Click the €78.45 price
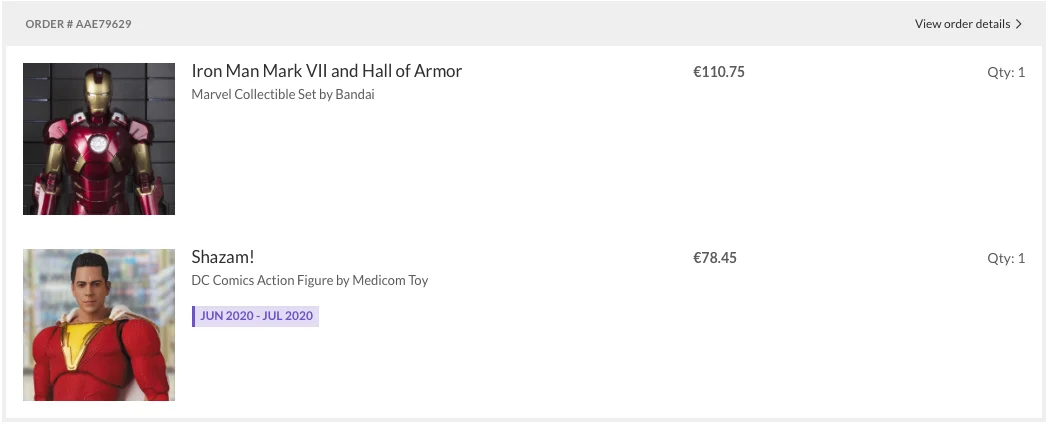Image resolution: width=1046 pixels, height=431 pixels. coord(715,258)
